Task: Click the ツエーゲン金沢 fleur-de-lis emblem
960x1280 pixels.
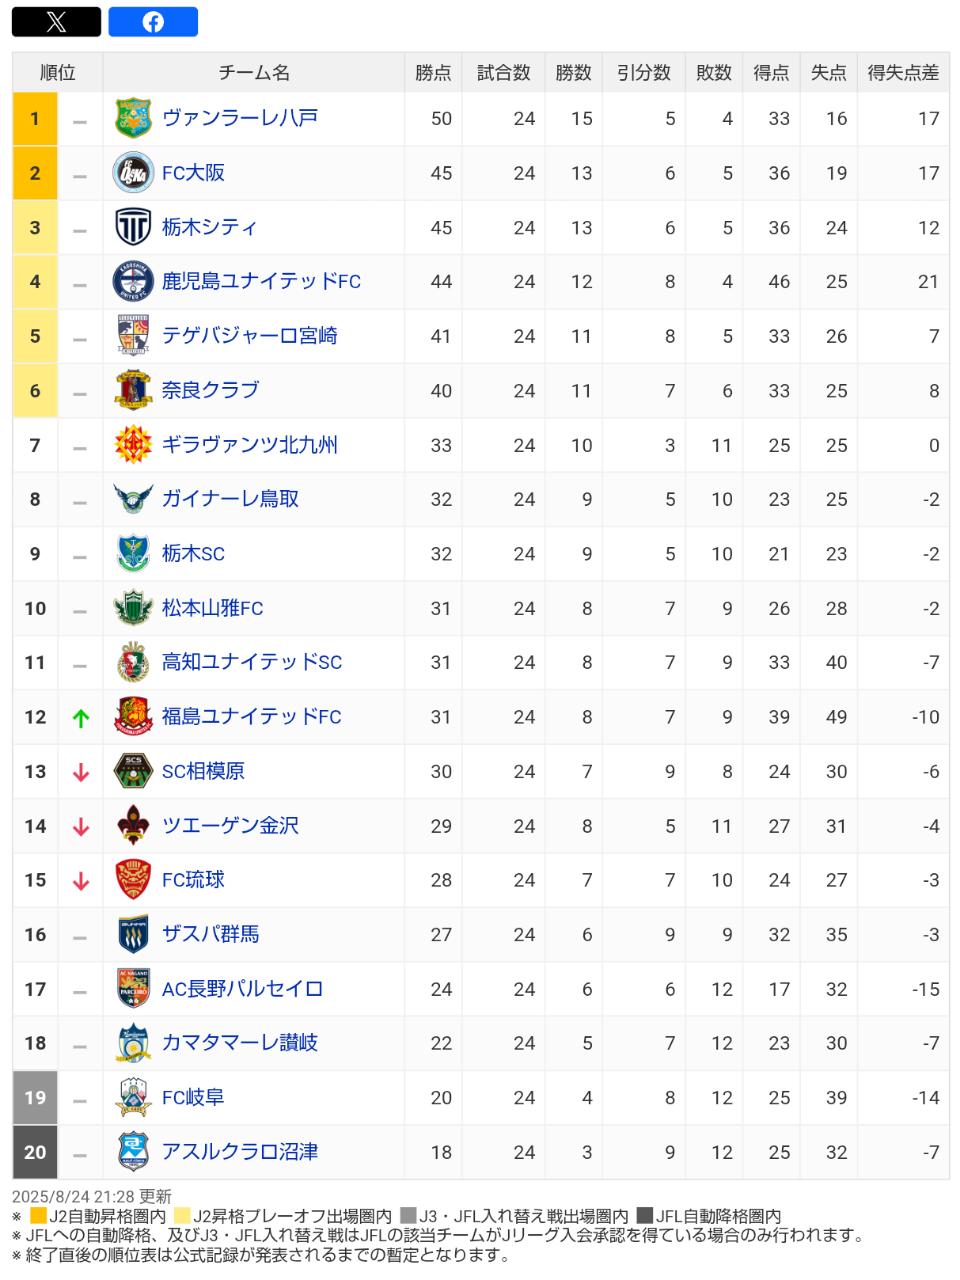Action: click(132, 825)
